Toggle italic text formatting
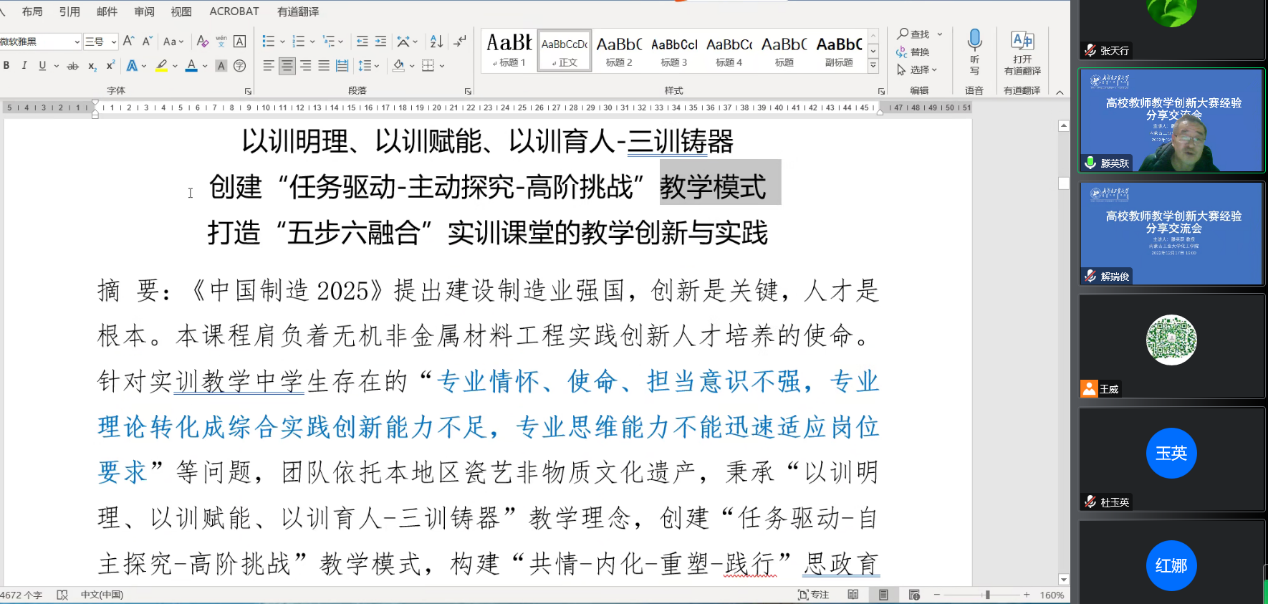This screenshot has height=604, width=1268. 24,66
